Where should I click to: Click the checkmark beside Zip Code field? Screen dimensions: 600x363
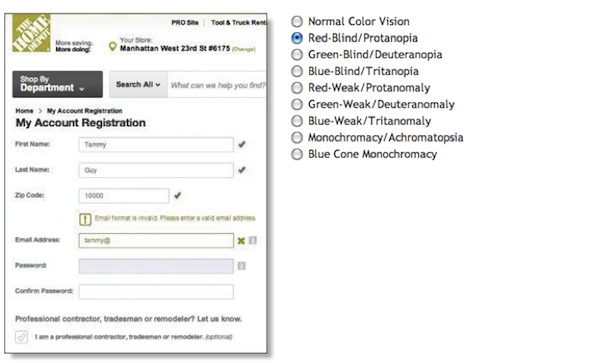pyautogui.click(x=178, y=195)
